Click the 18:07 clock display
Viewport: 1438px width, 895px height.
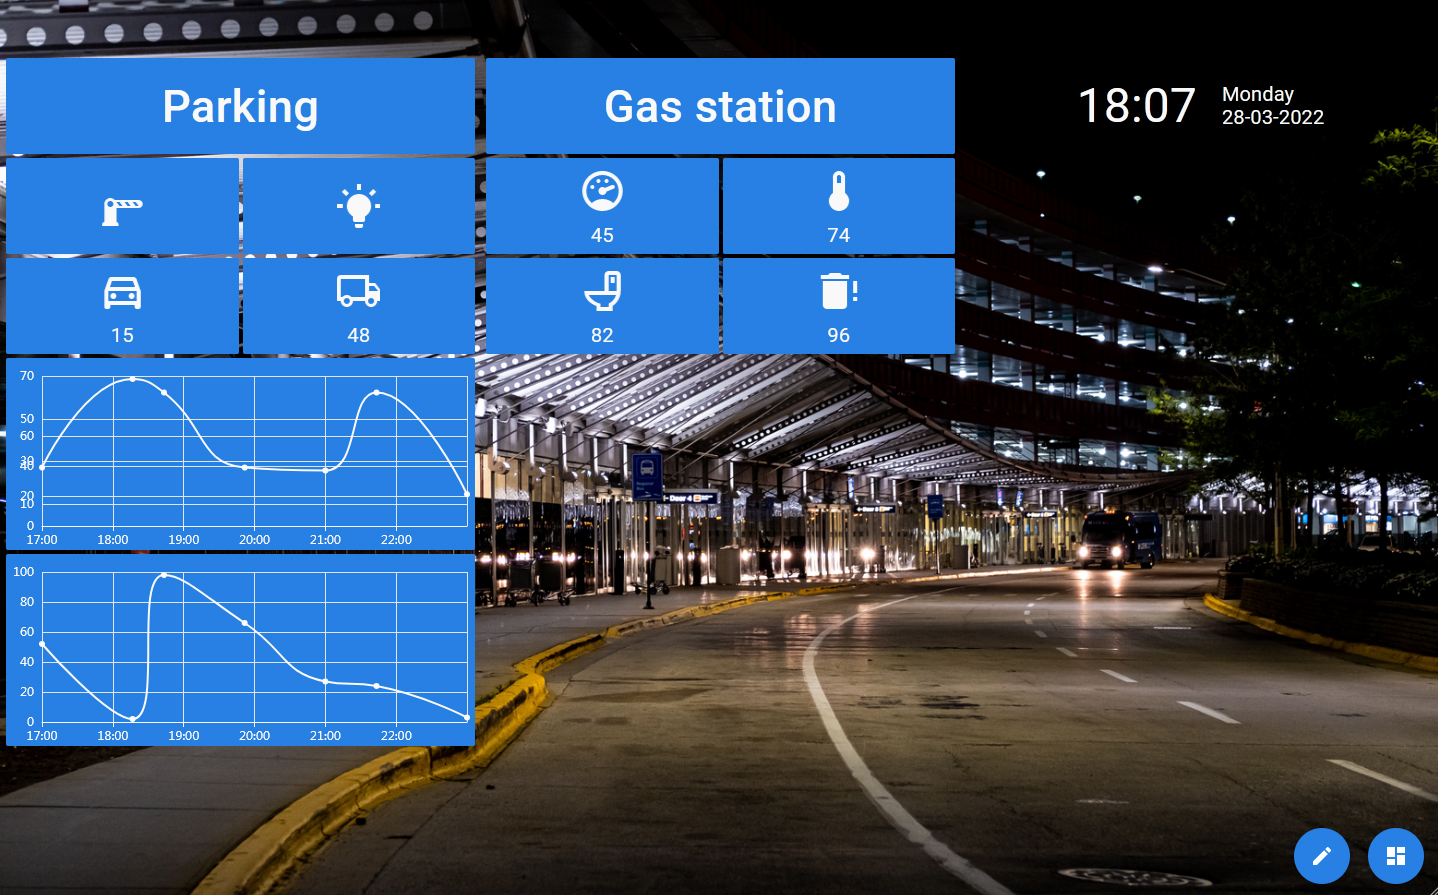[1136, 105]
